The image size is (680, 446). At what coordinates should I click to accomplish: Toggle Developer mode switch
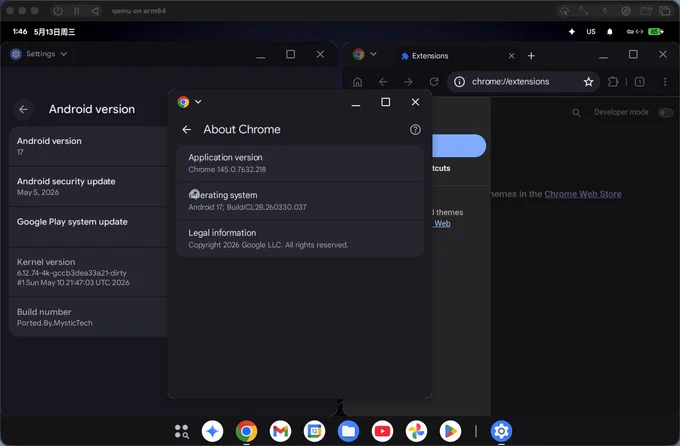pos(665,113)
